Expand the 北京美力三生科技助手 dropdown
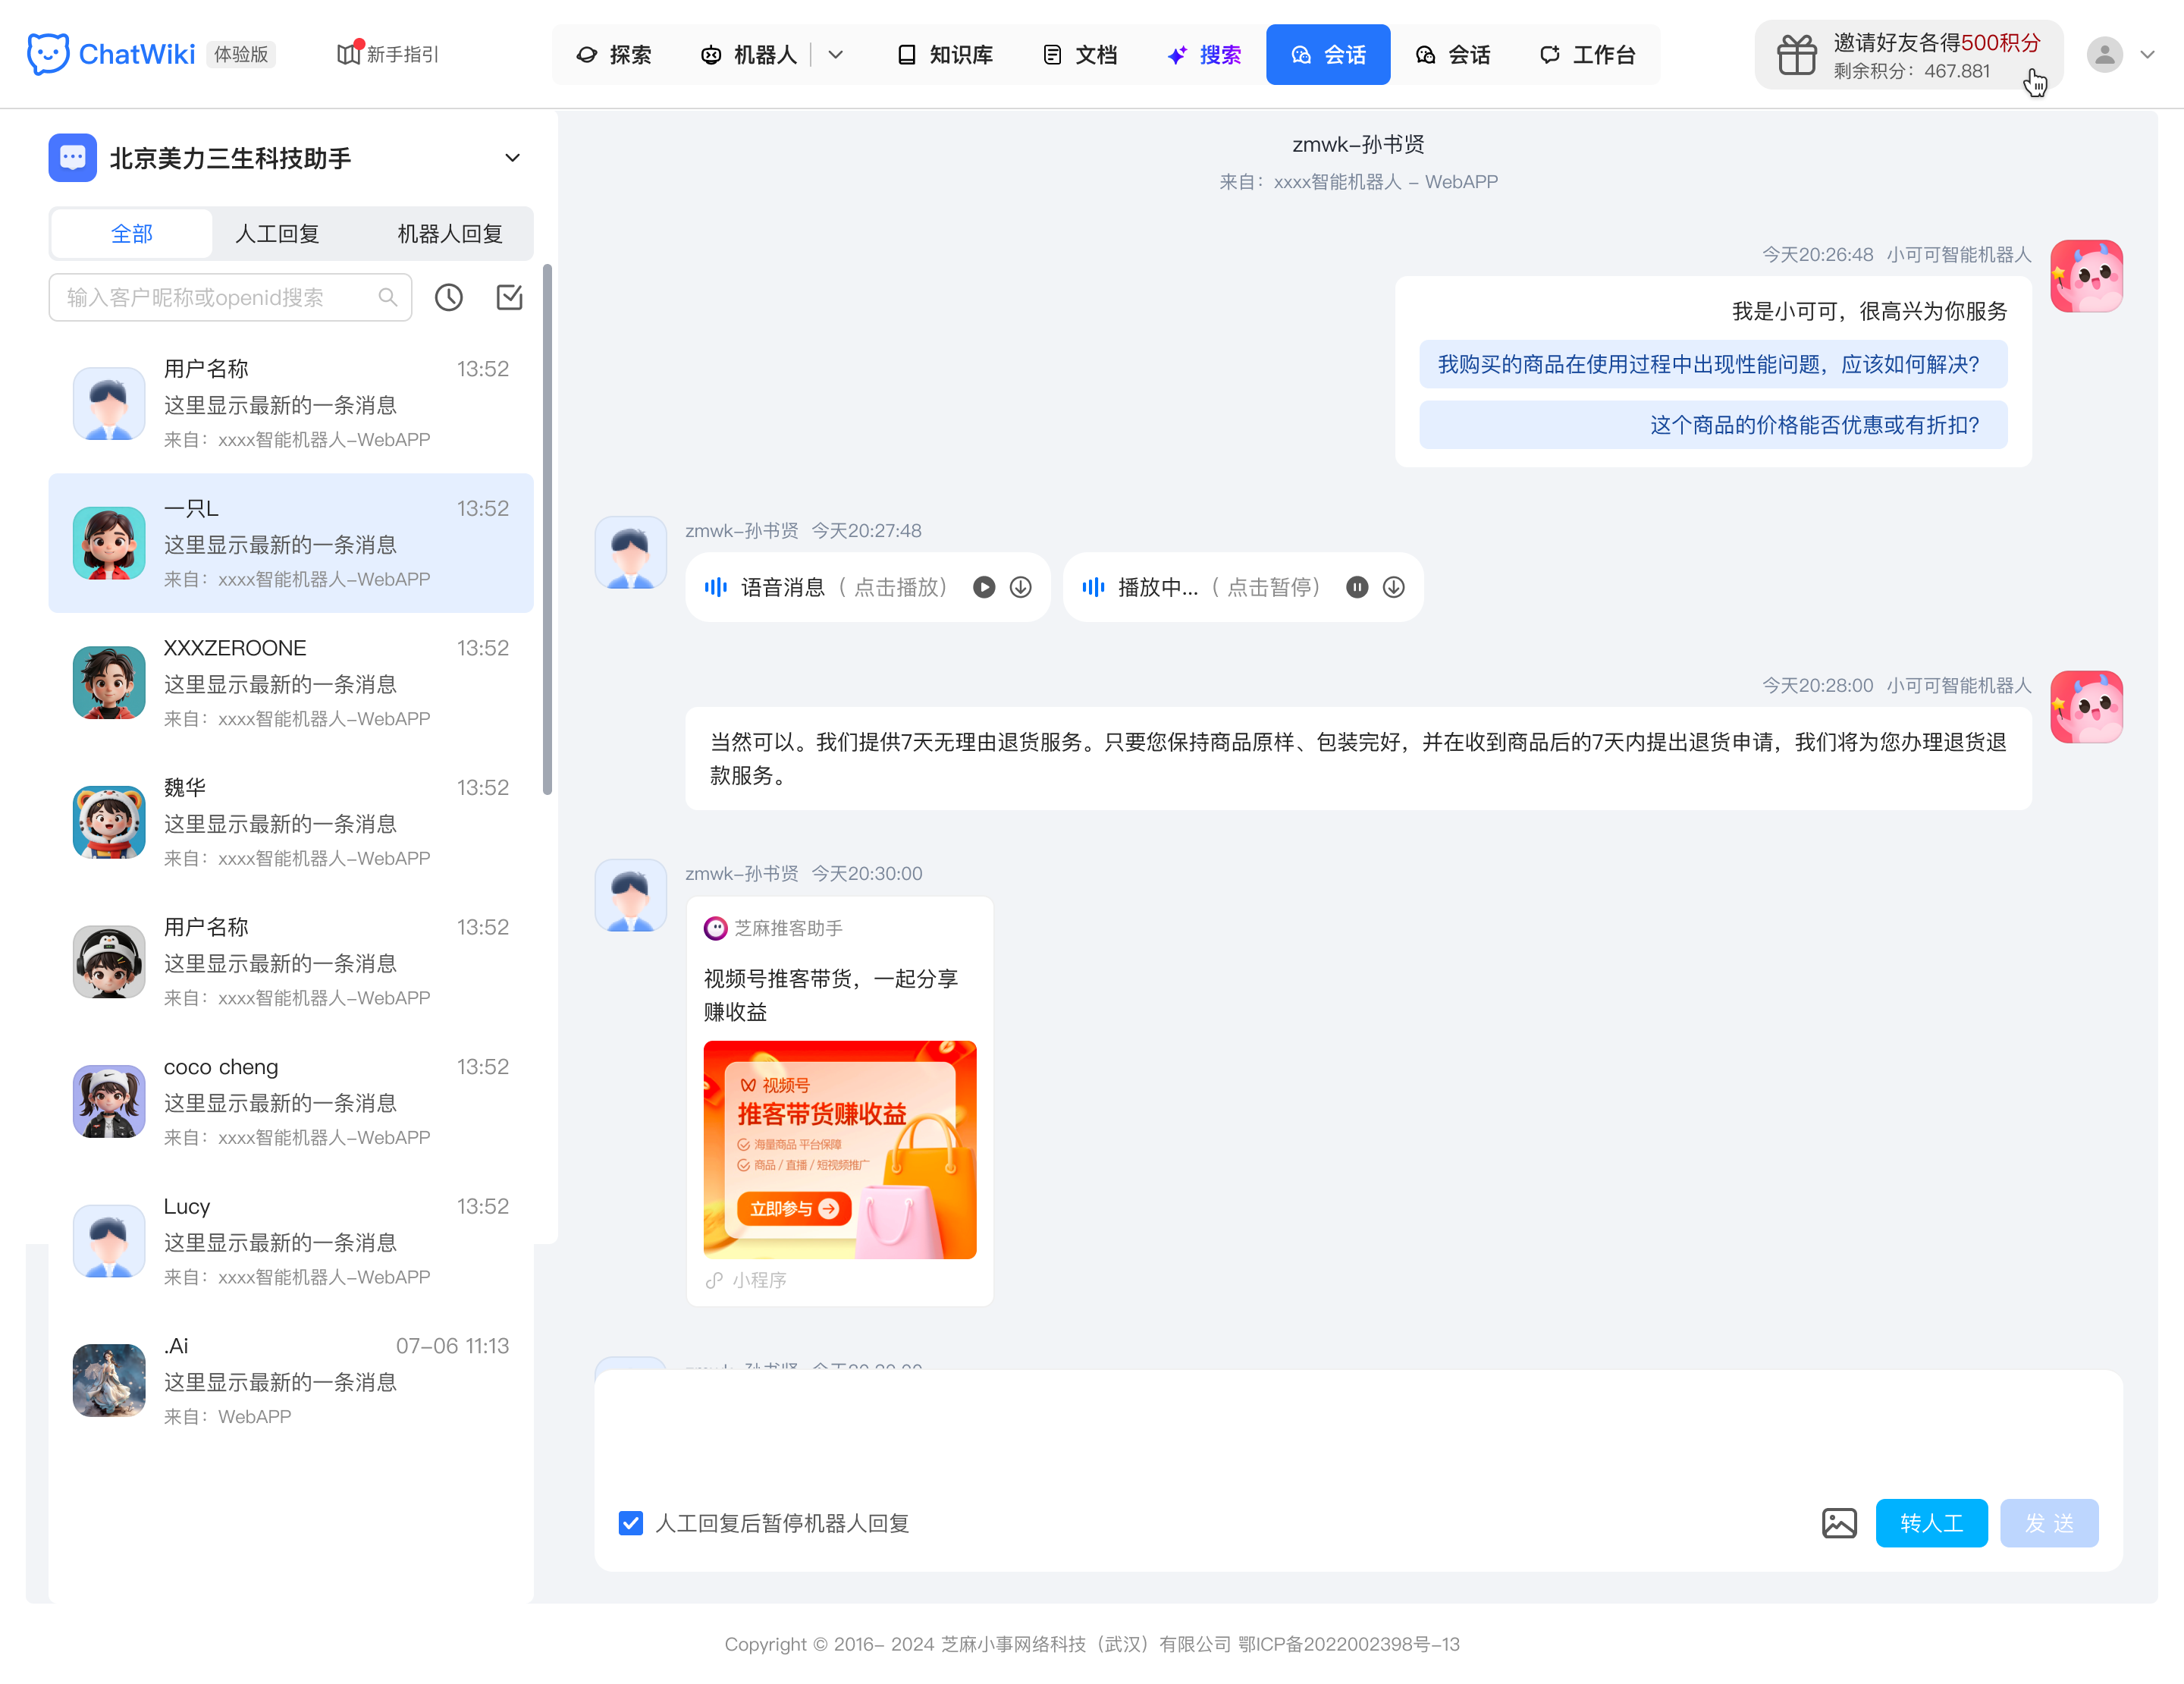The width and height of the screenshot is (2184, 1684). tap(512, 158)
